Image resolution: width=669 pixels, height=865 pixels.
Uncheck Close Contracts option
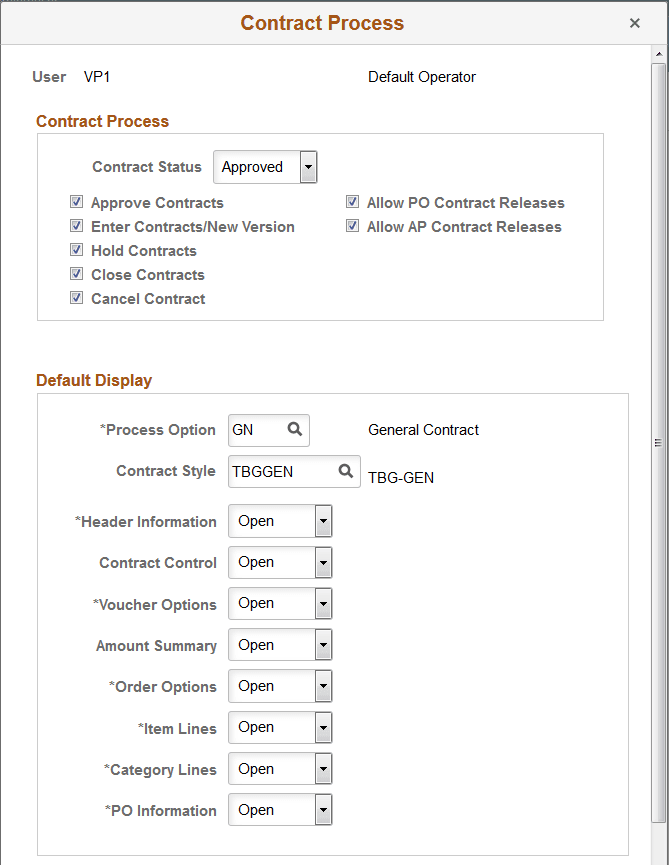point(77,274)
